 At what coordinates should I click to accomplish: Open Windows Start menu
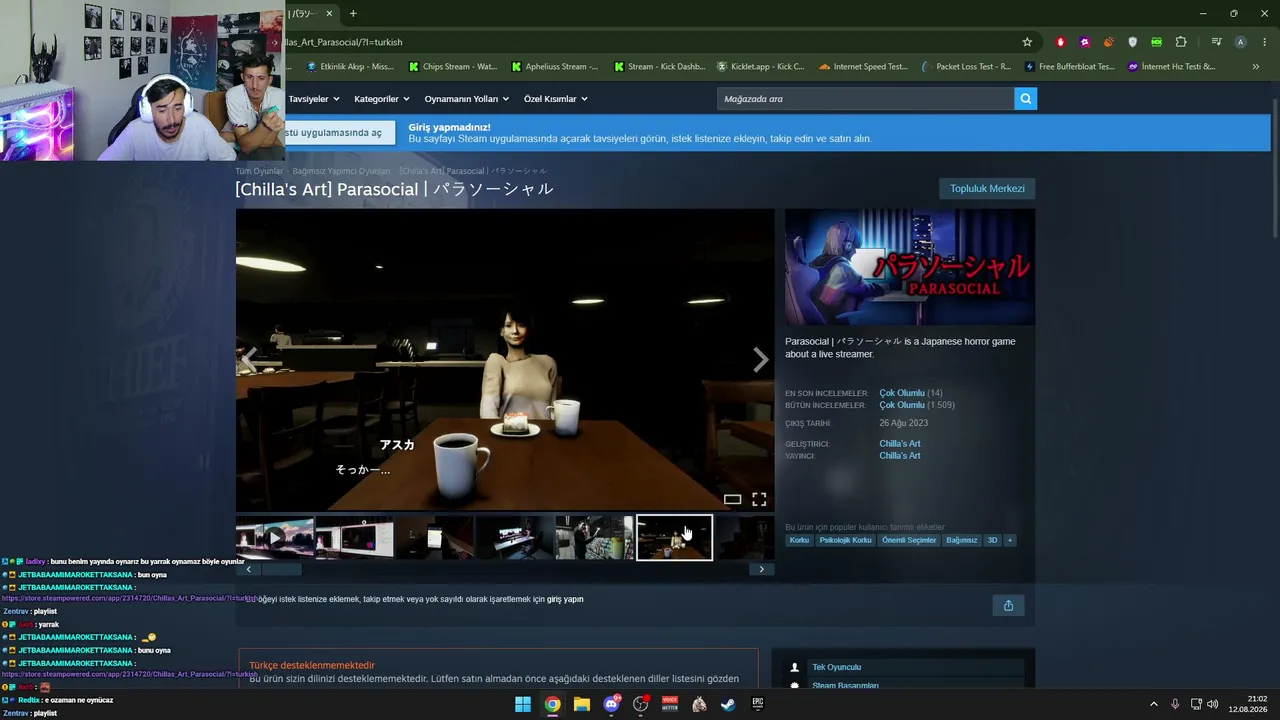pos(523,704)
